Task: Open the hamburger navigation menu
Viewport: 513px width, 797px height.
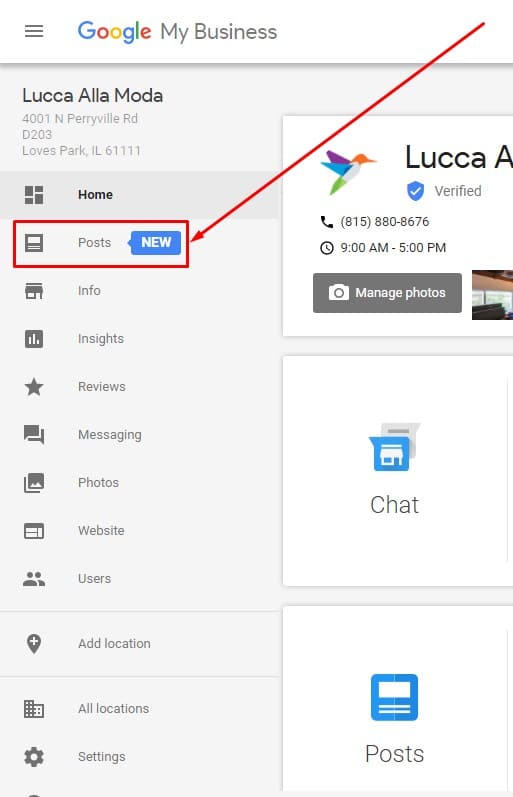Action: [34, 32]
